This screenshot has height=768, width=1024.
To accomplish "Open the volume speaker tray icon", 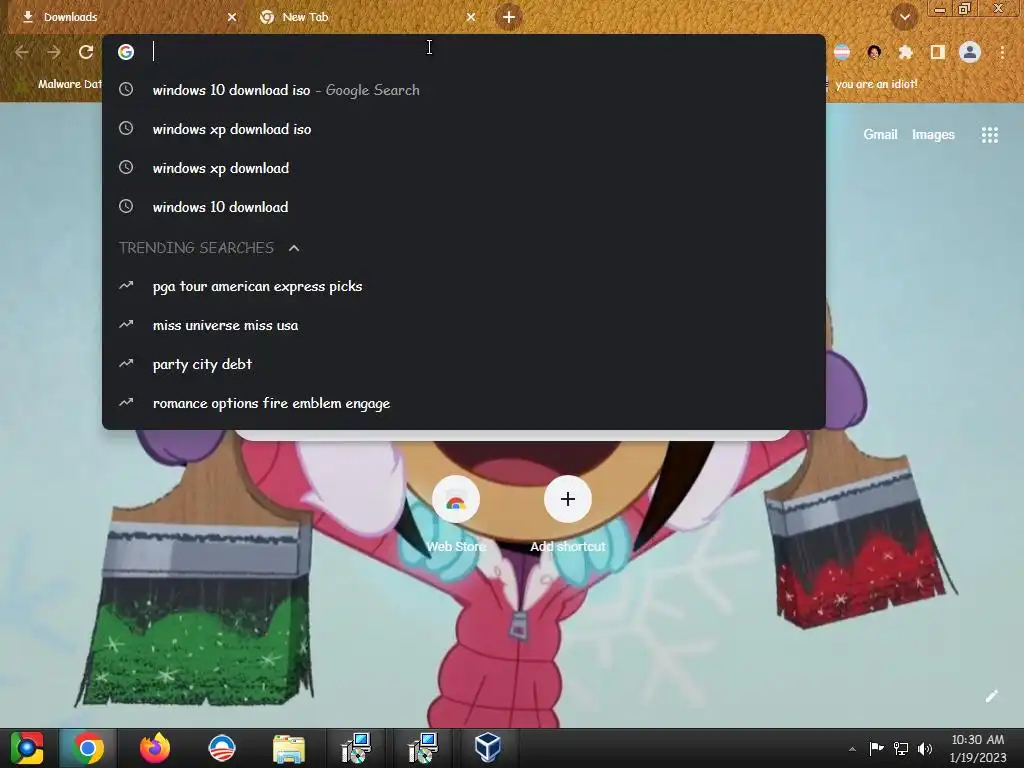I will [x=925, y=748].
